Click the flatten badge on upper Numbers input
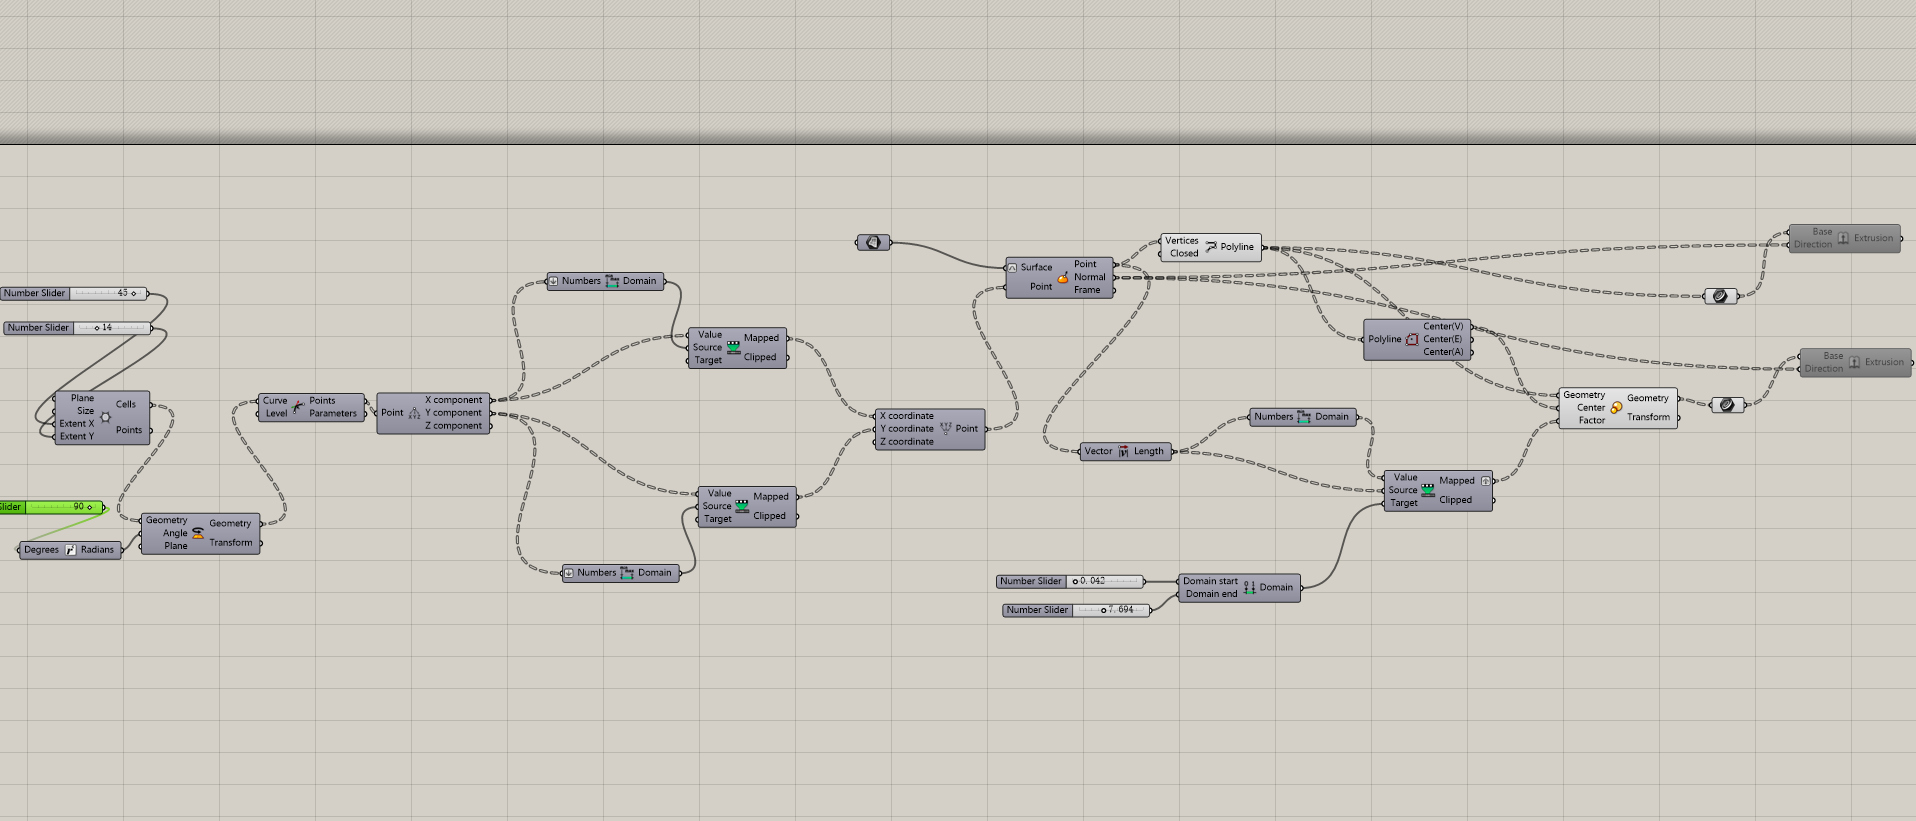The width and height of the screenshot is (1916, 821). [554, 281]
